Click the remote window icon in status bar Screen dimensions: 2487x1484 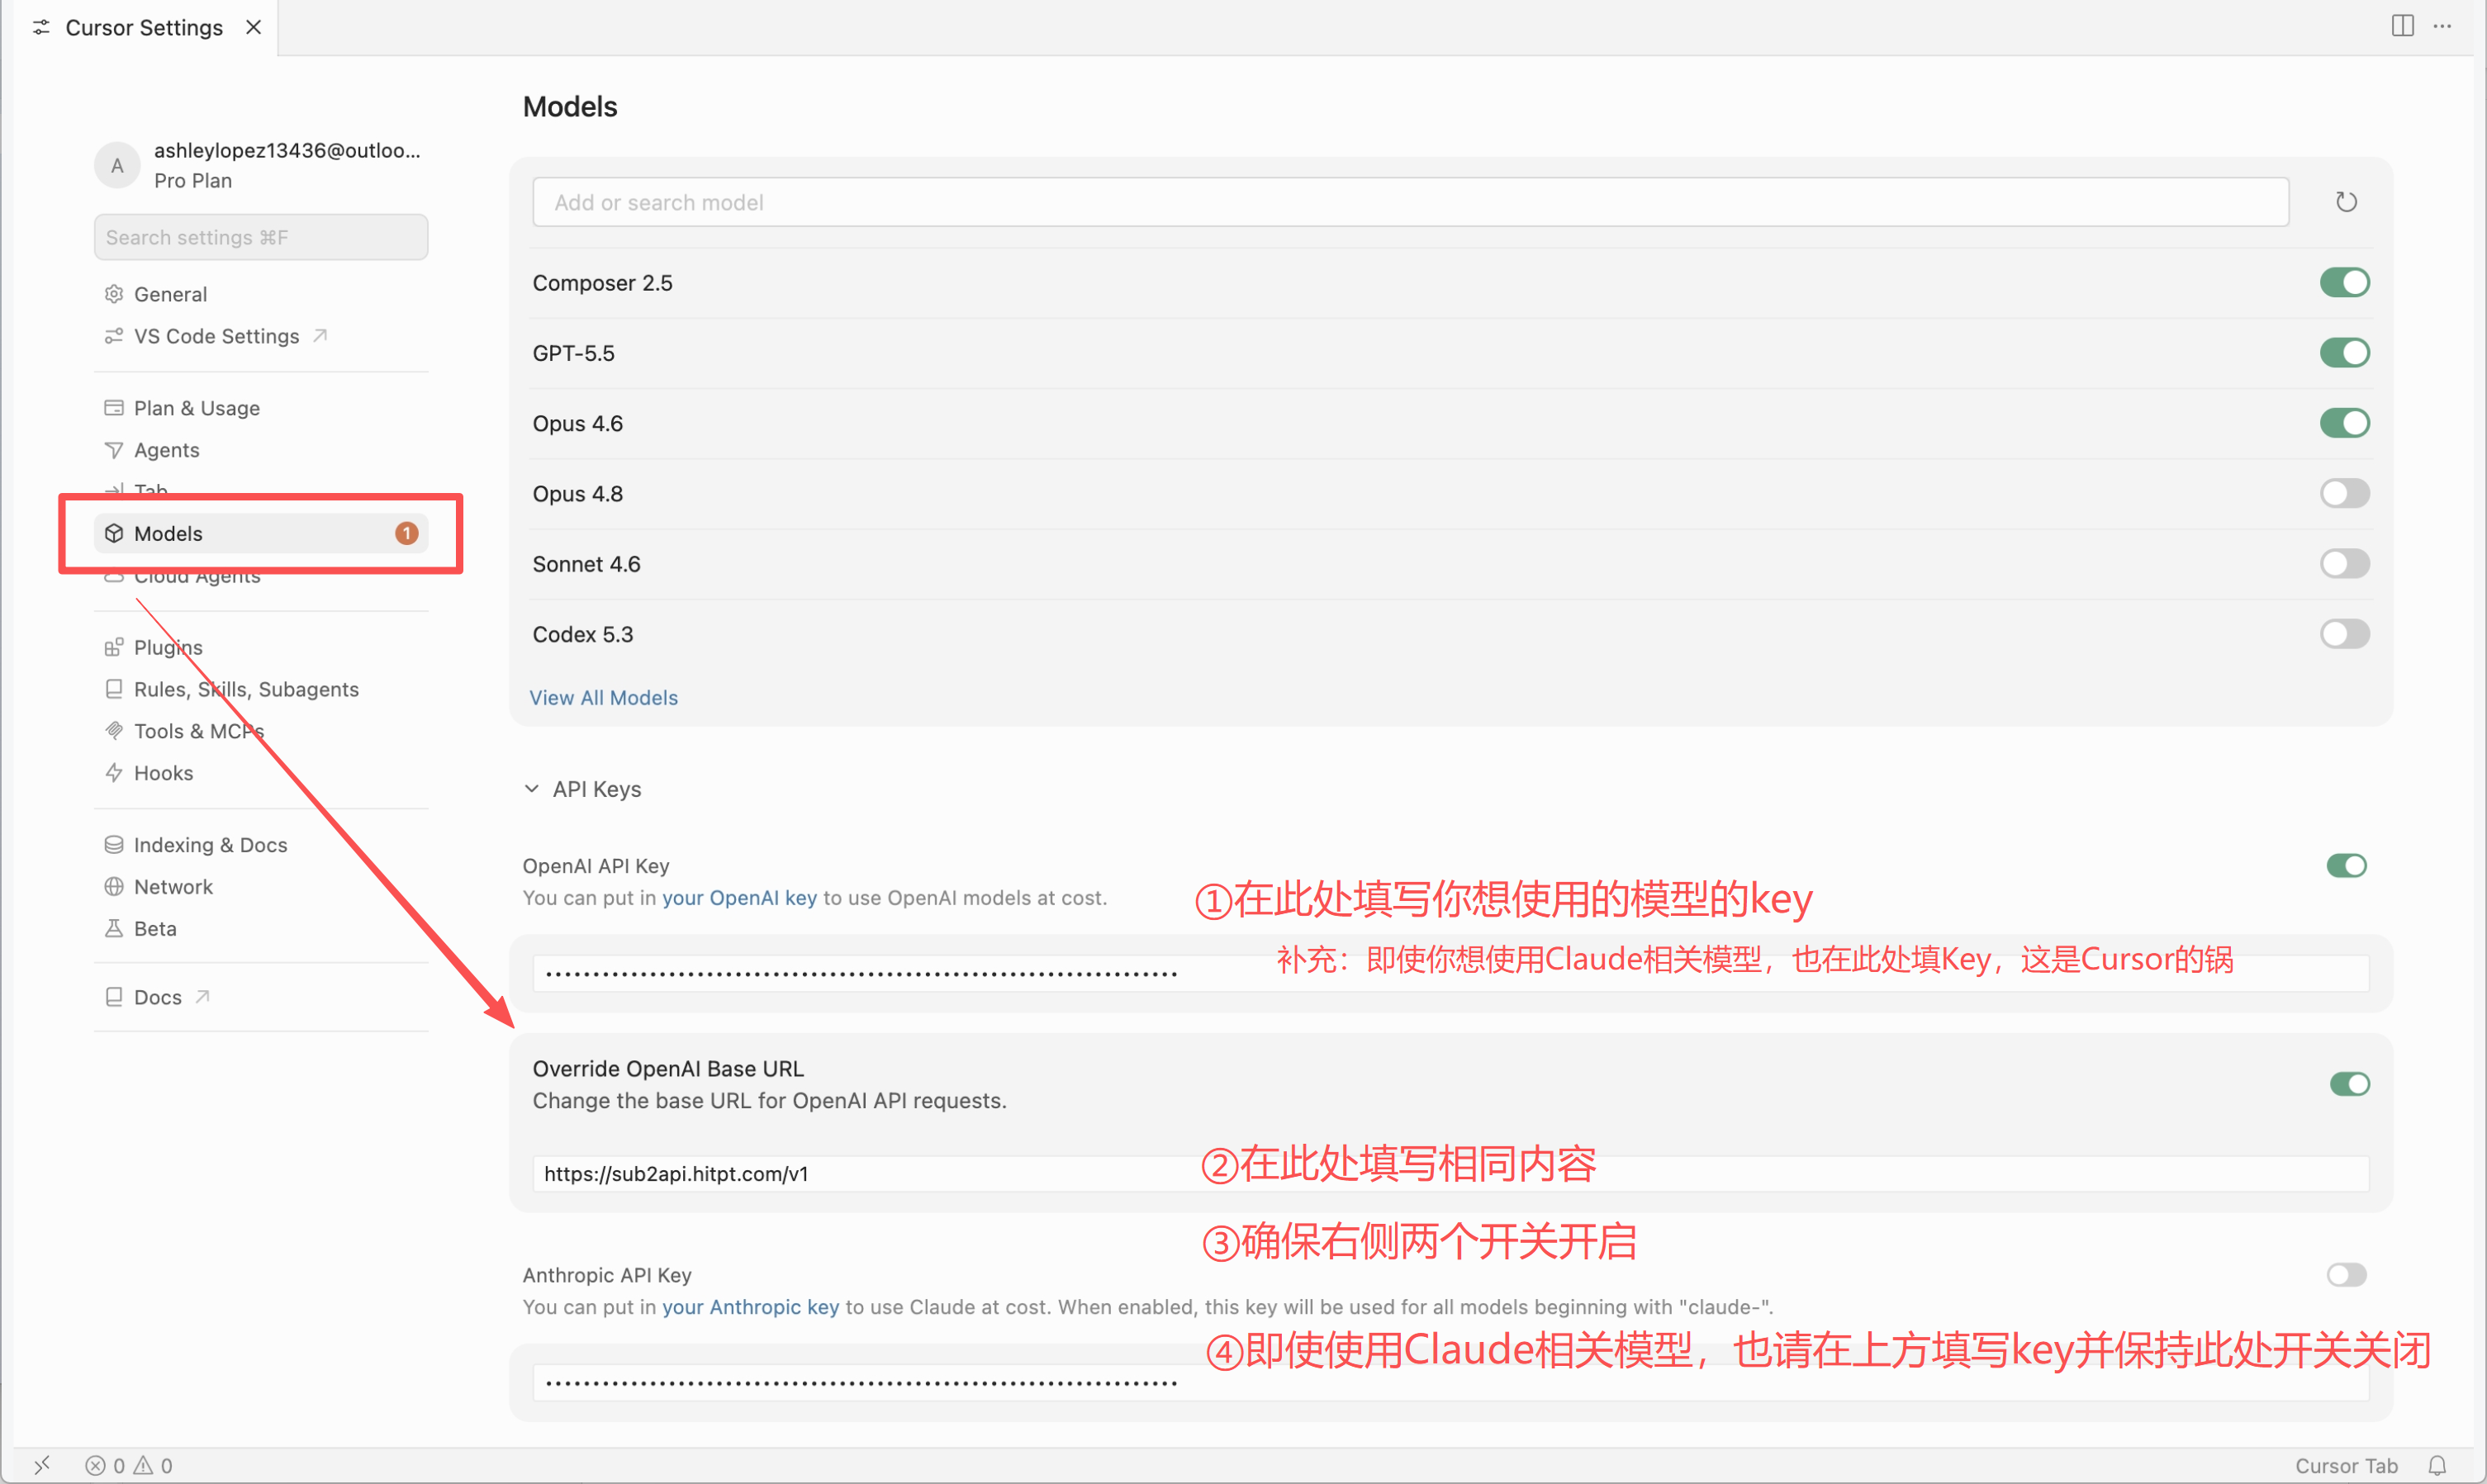click(42, 1465)
